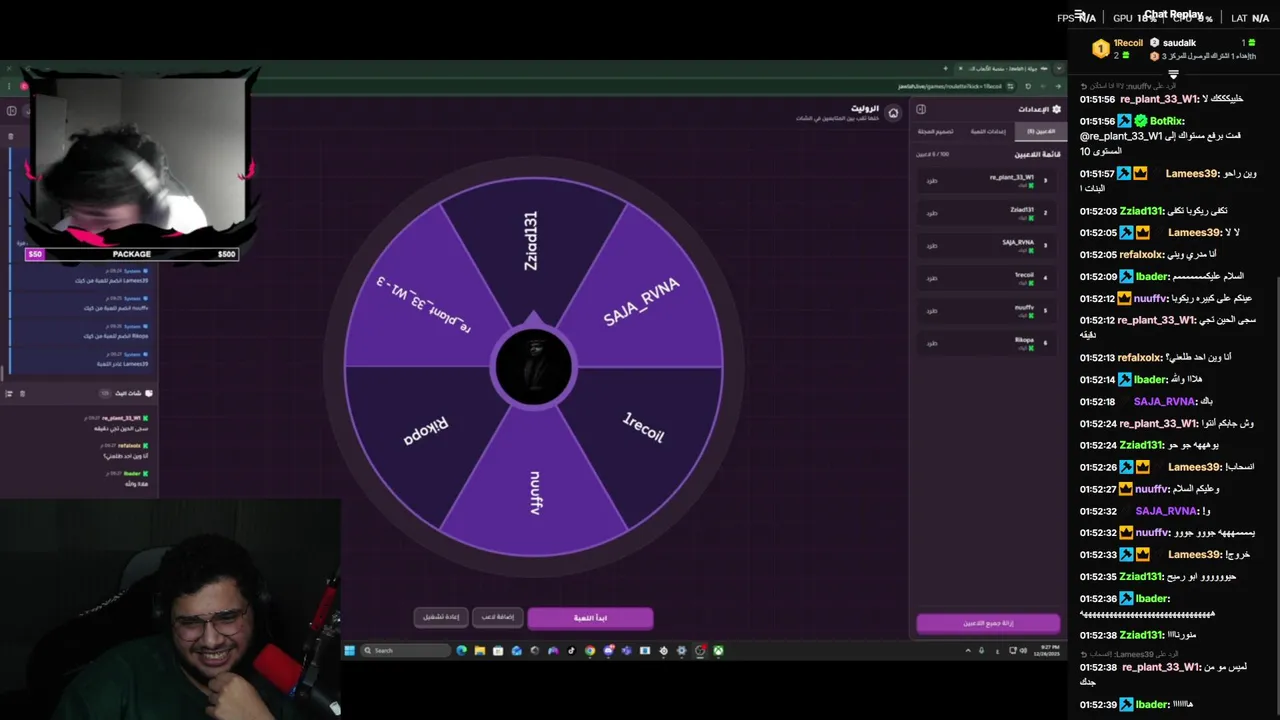
Task: Click the add player button
Action: (x=497, y=617)
